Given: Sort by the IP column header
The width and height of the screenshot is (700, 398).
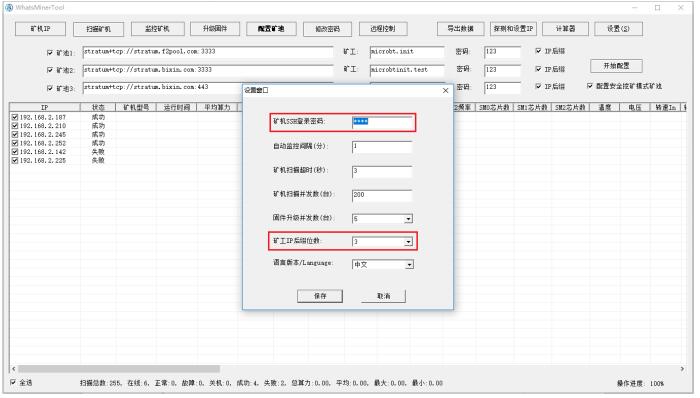Looking at the screenshot, I should coord(45,108).
